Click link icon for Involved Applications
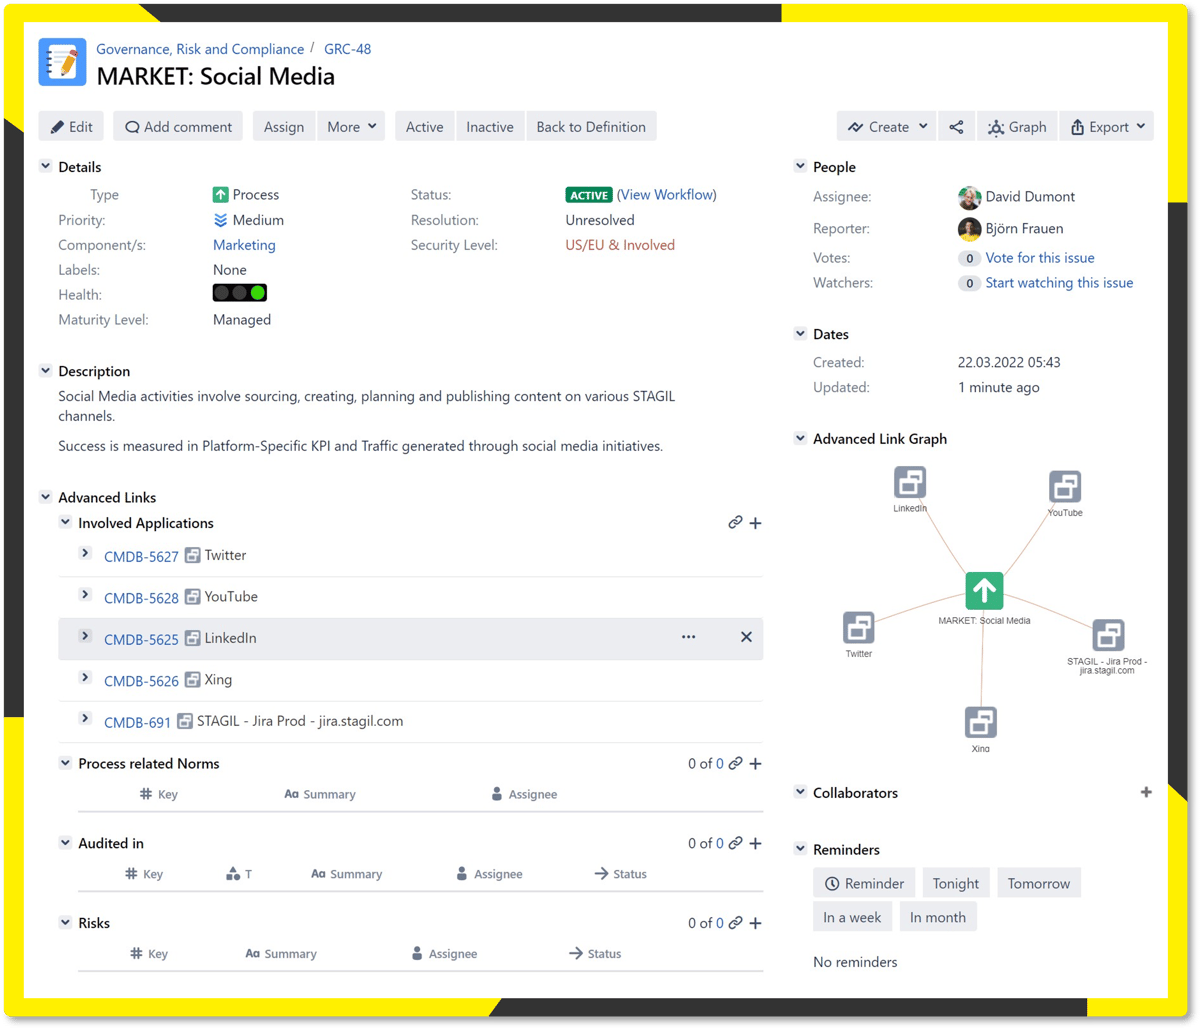Viewport: 1200px width, 1029px height. [735, 523]
